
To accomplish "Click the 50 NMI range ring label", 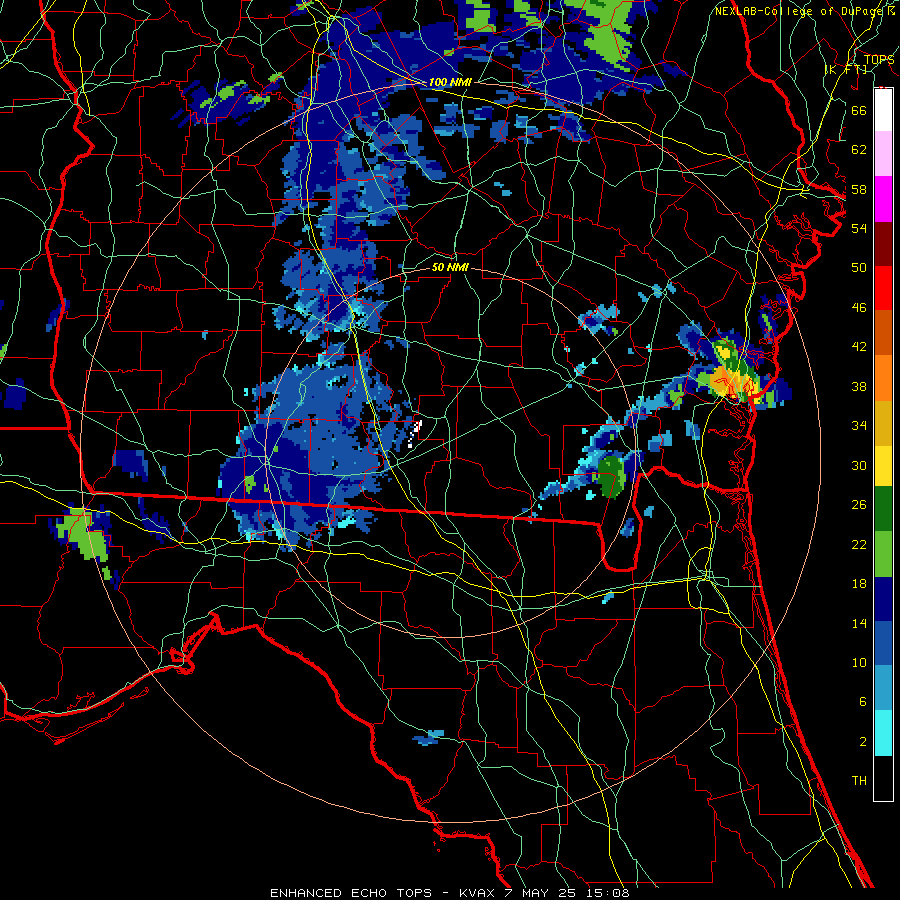I will click(450, 267).
